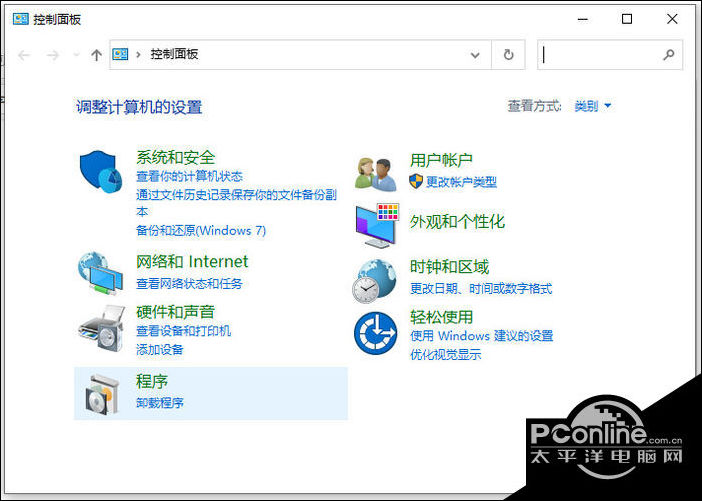Open the 外观和个性化 category

tap(457, 222)
